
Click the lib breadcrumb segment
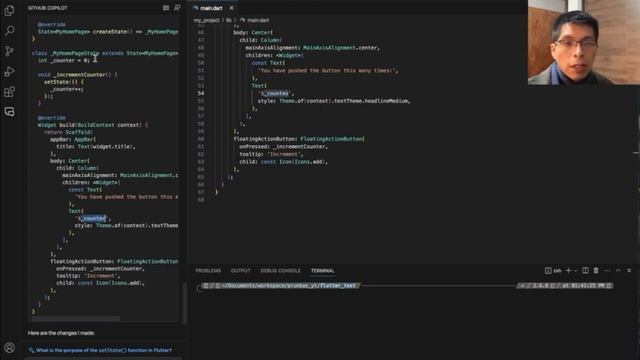click(229, 20)
